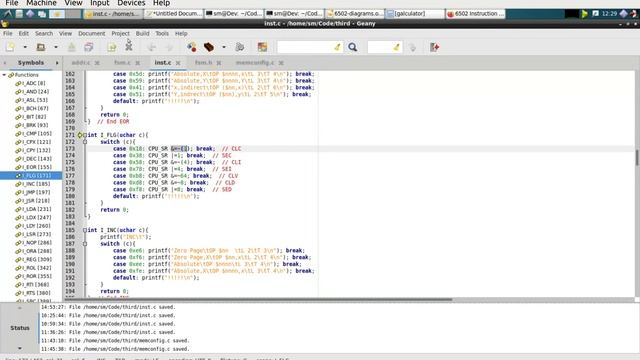Collapse the Functions tree node
This screenshot has width=640, height=360.
pyautogui.click(x=4, y=75)
